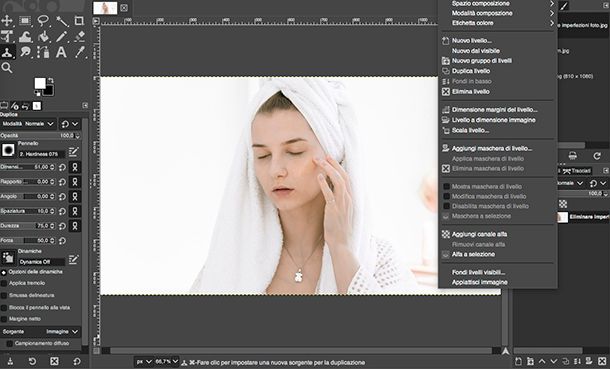
Task: Open brush editor next to Hardness 075
Action: click(x=74, y=151)
